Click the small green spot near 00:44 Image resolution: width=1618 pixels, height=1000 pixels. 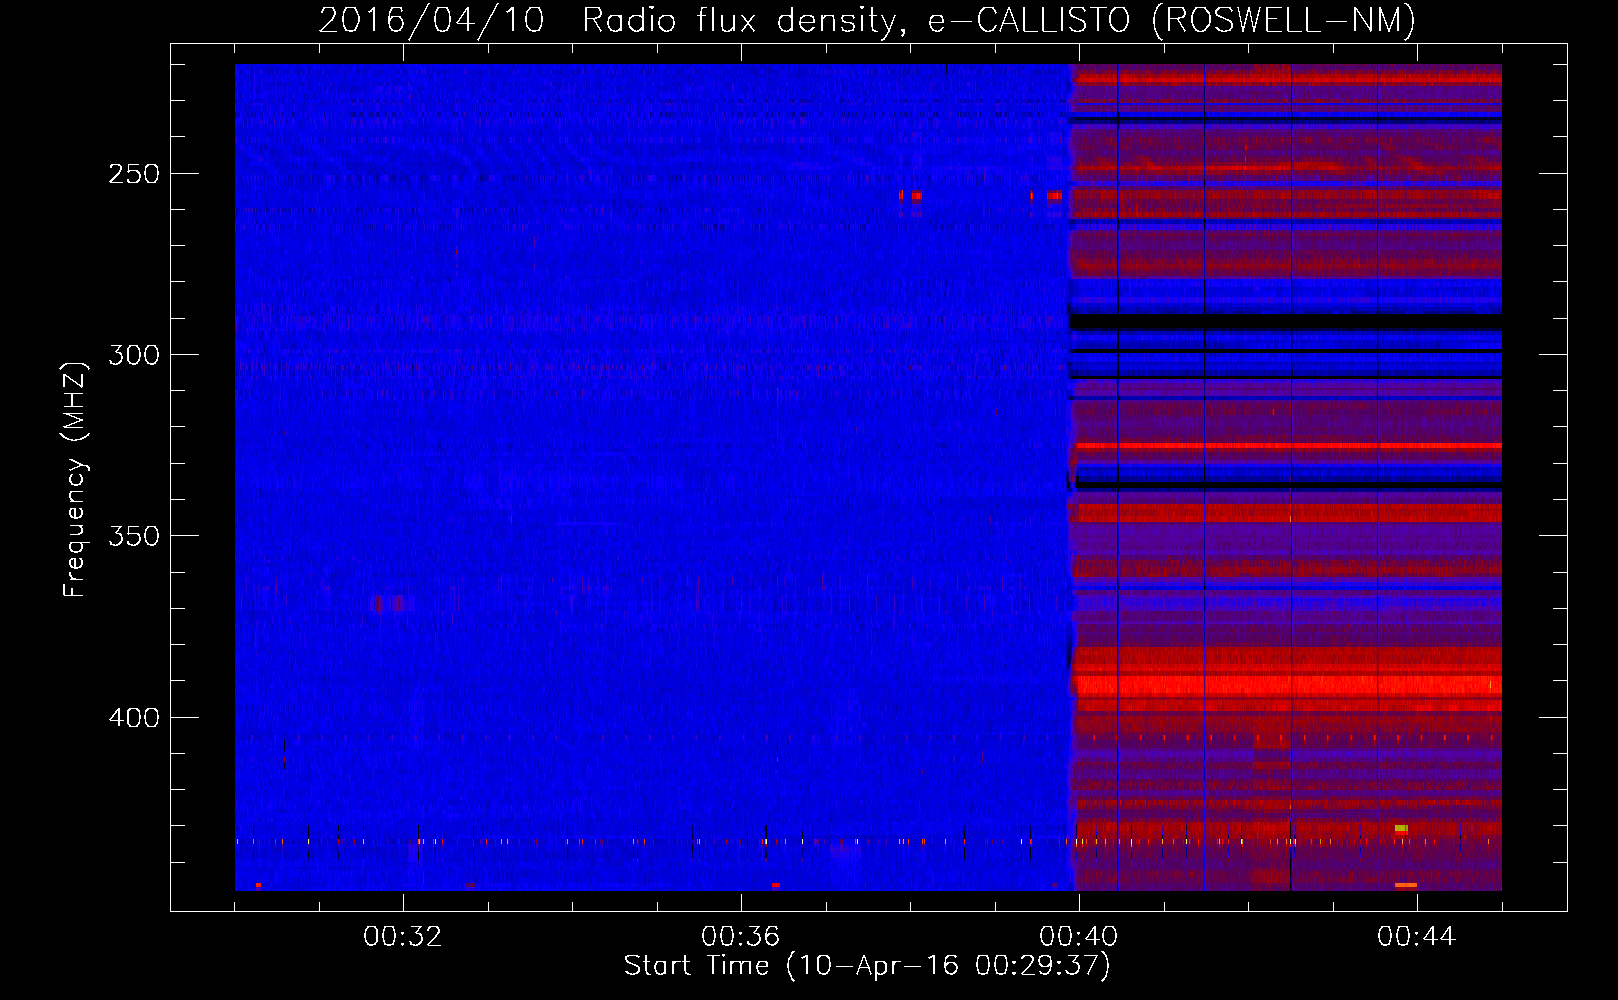(1401, 828)
